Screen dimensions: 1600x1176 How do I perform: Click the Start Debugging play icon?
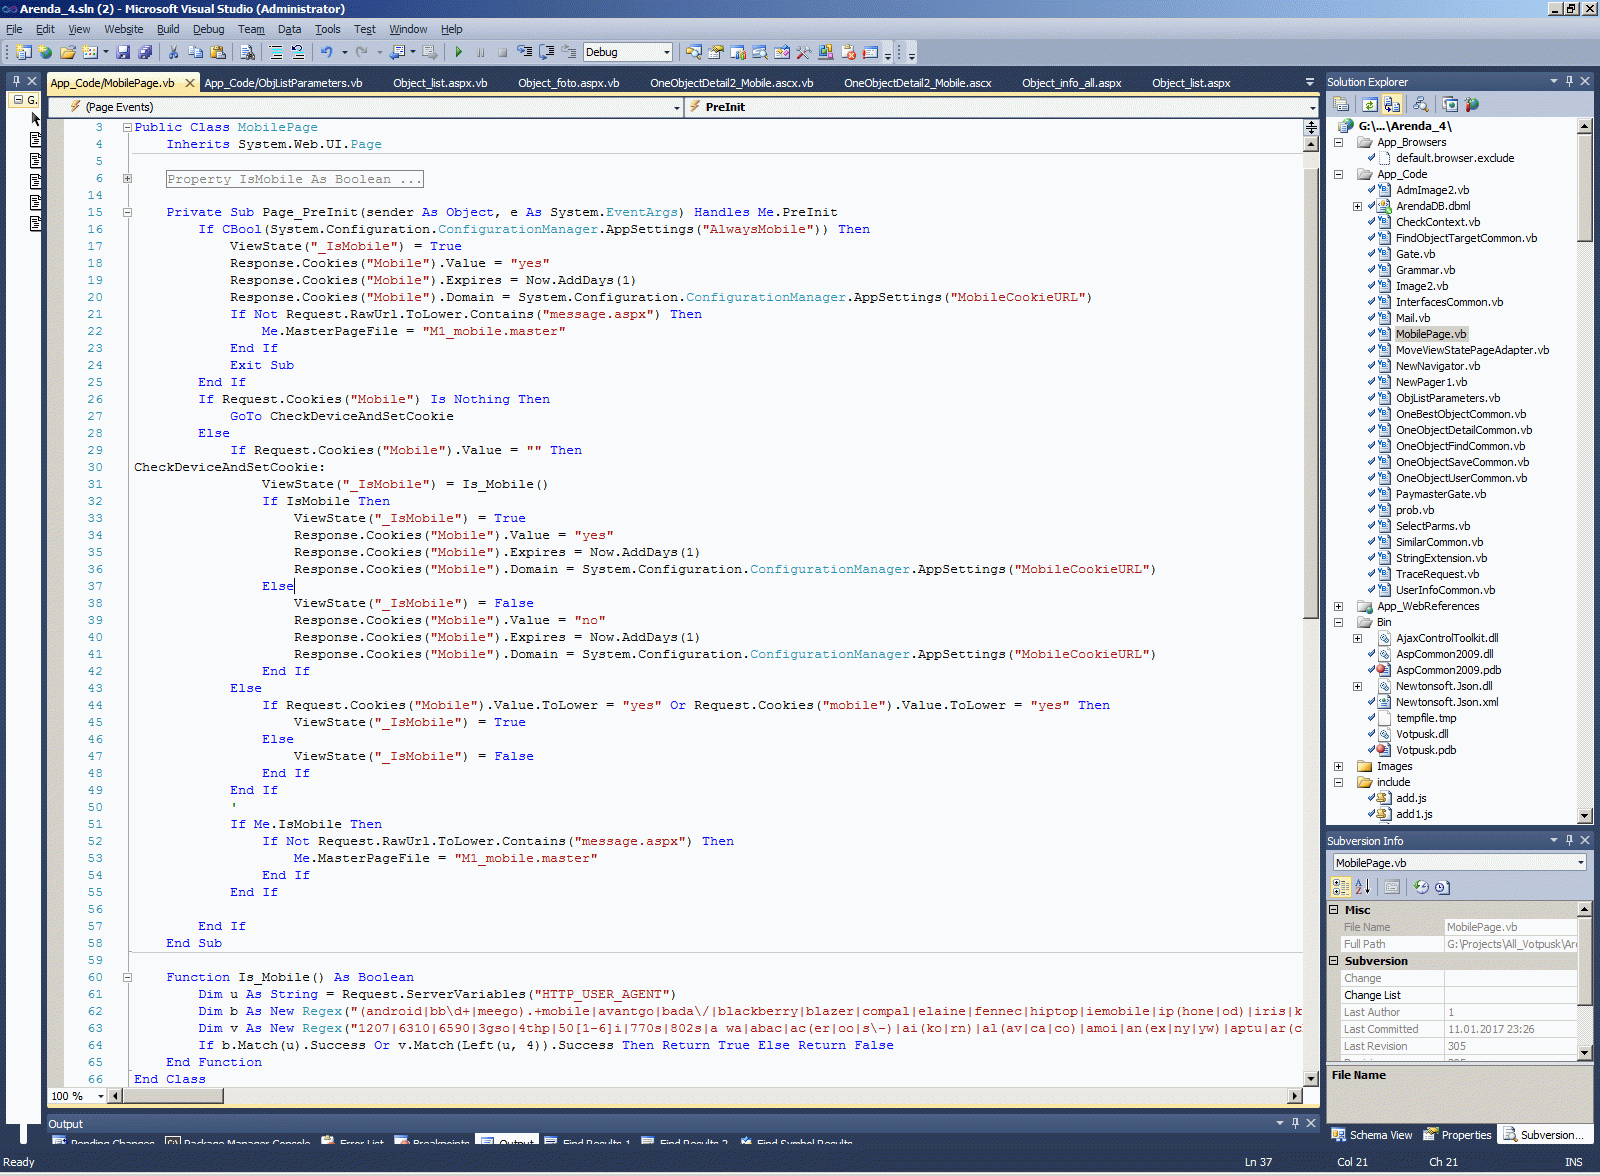tap(459, 52)
